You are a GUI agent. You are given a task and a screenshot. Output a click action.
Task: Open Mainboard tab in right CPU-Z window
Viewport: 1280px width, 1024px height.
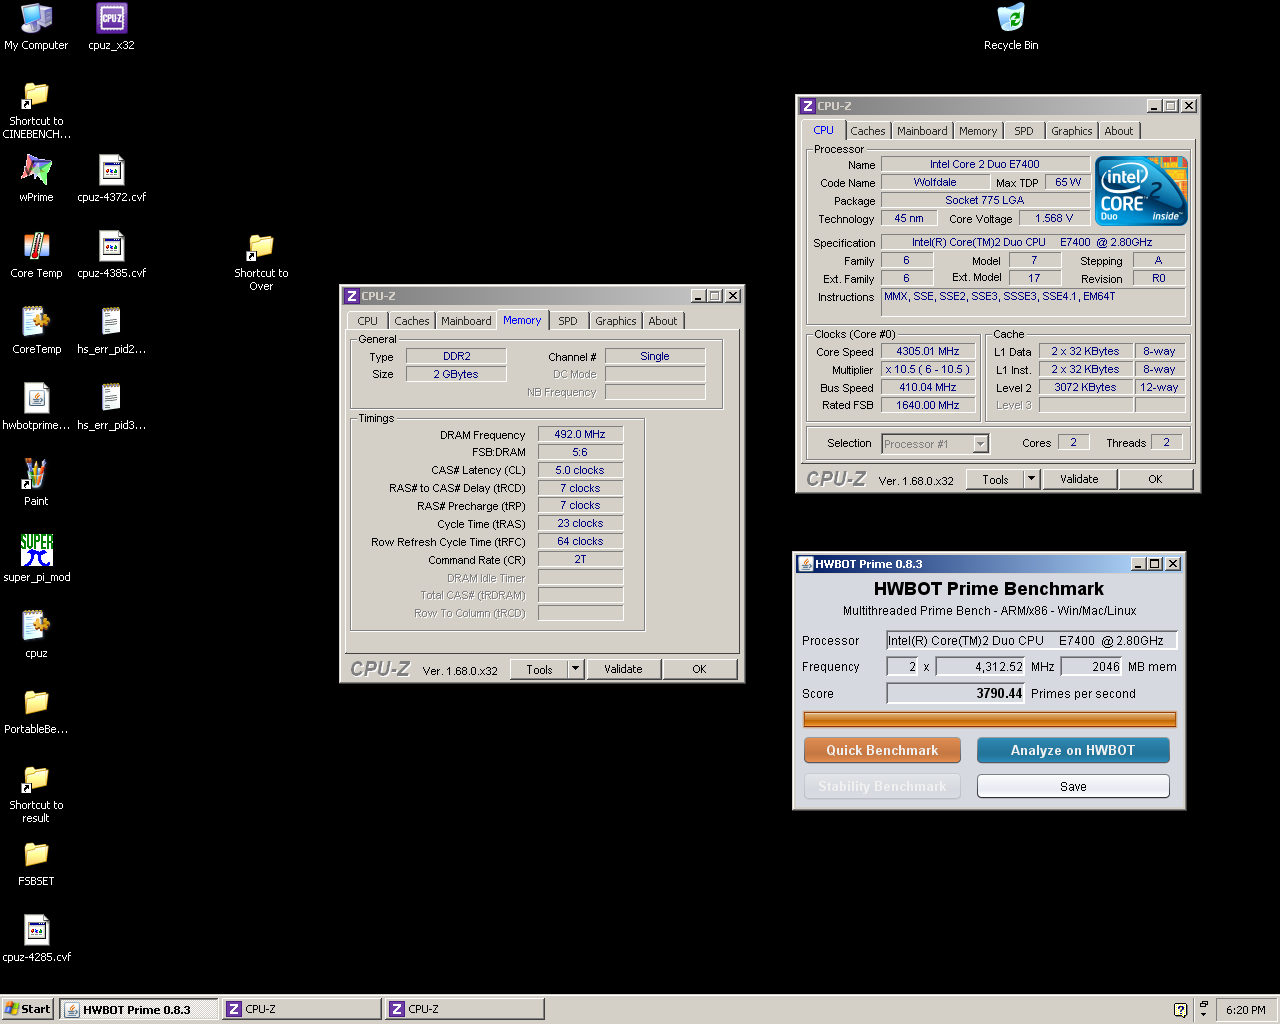[922, 131]
